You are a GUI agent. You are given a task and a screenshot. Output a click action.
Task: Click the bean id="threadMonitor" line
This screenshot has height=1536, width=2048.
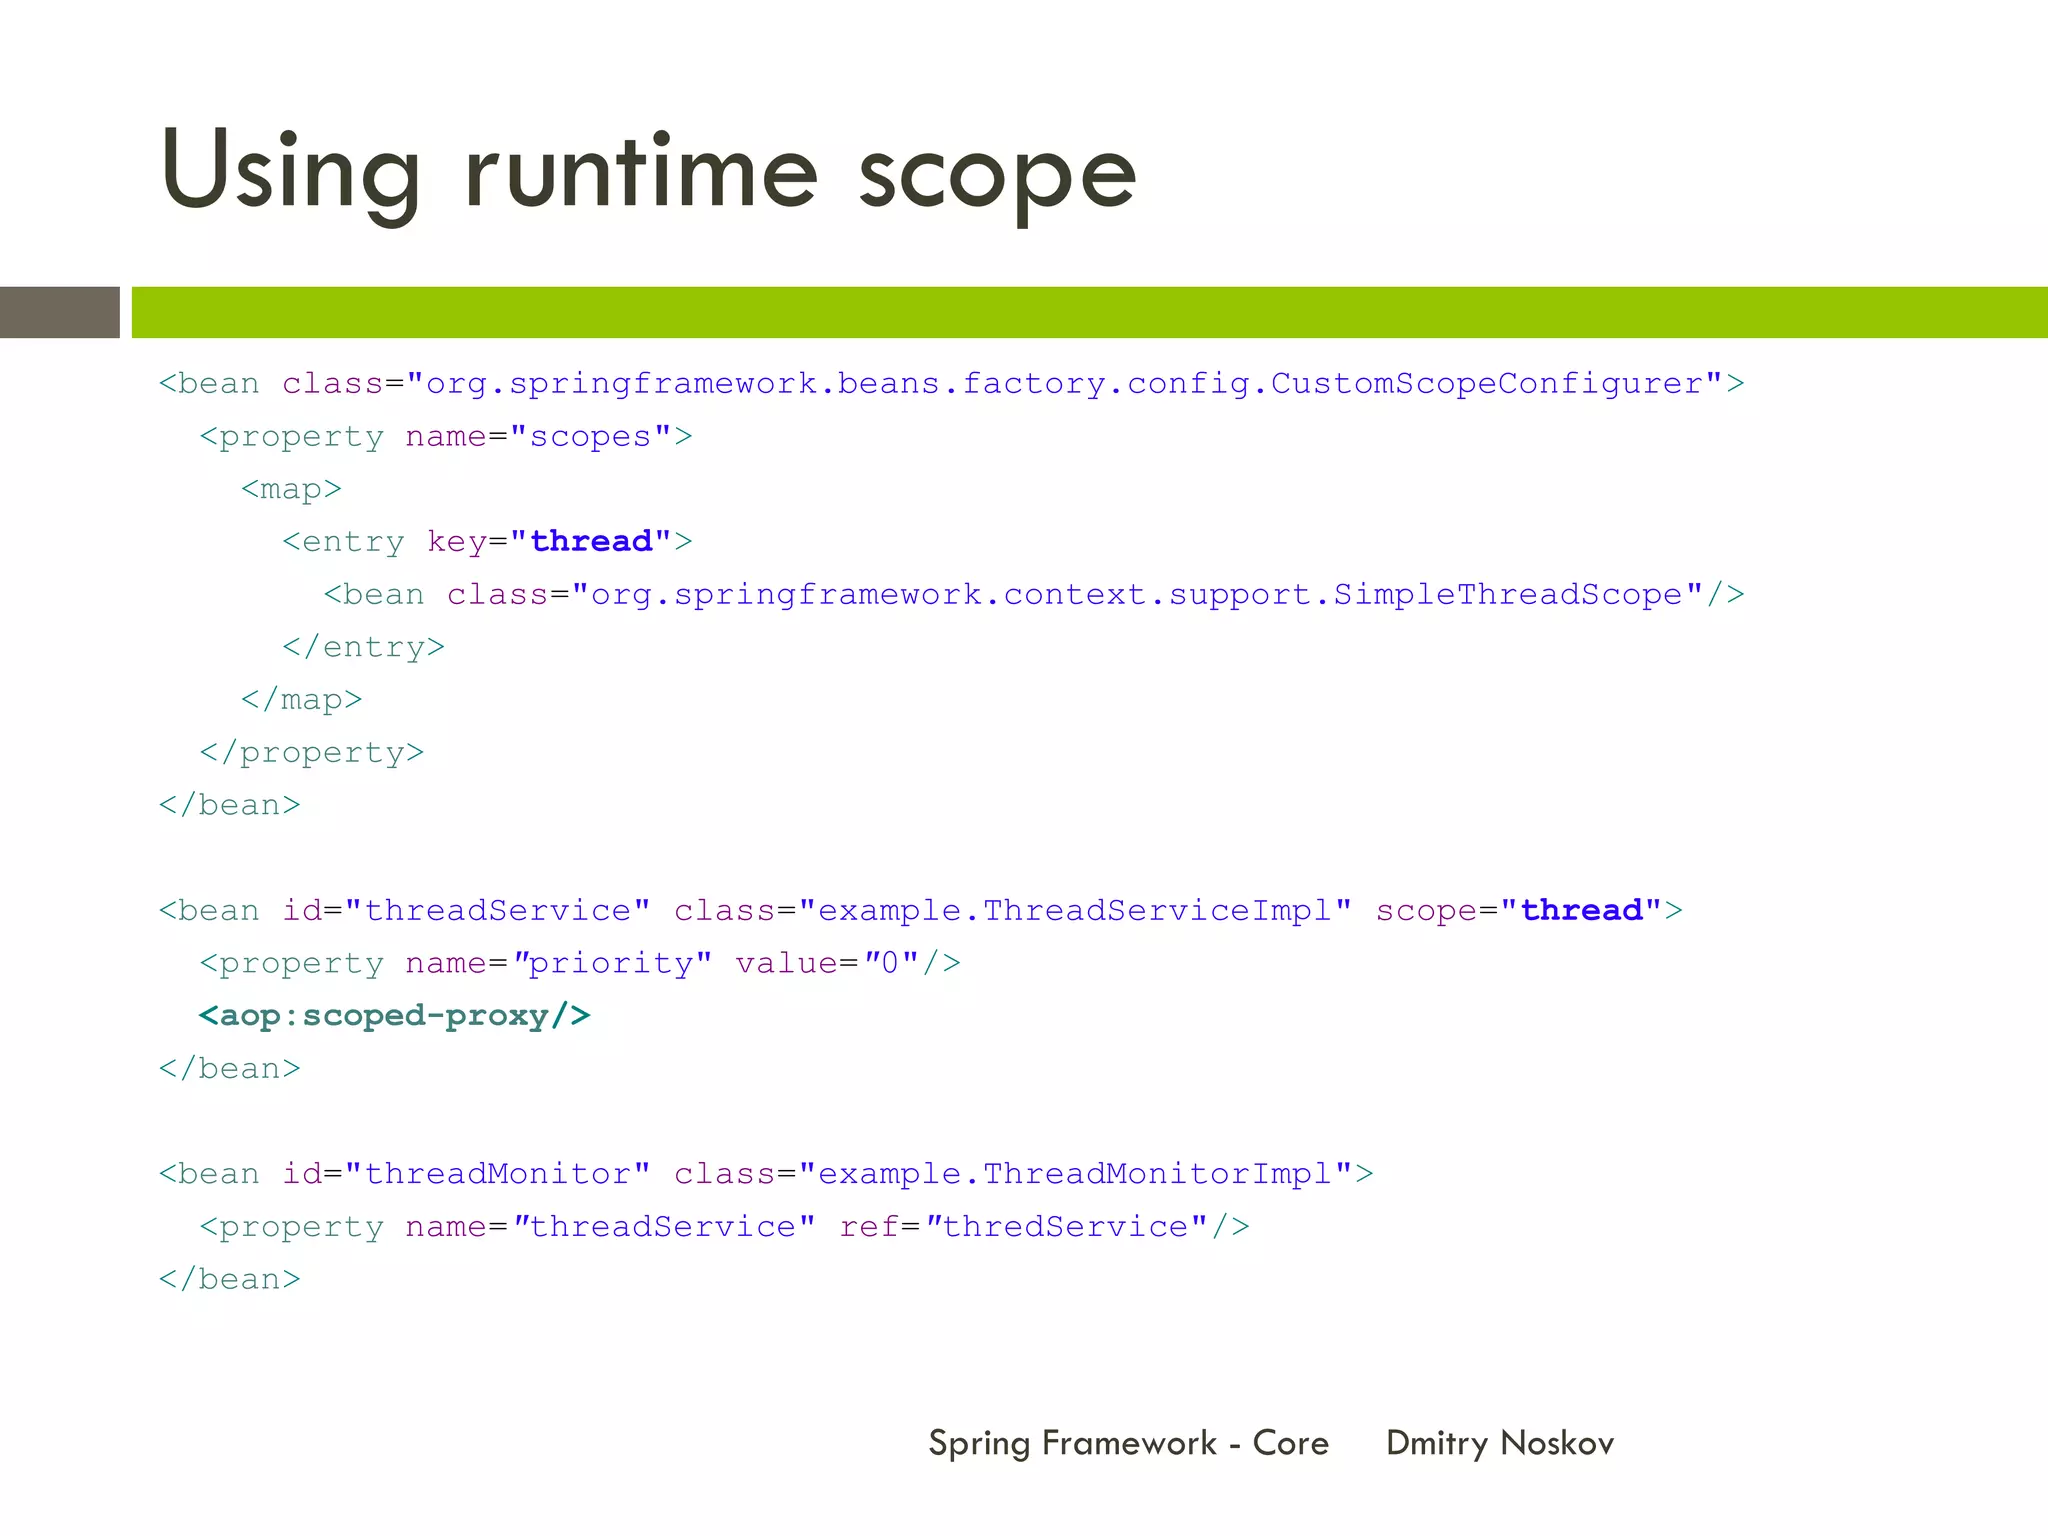pos(766,1174)
